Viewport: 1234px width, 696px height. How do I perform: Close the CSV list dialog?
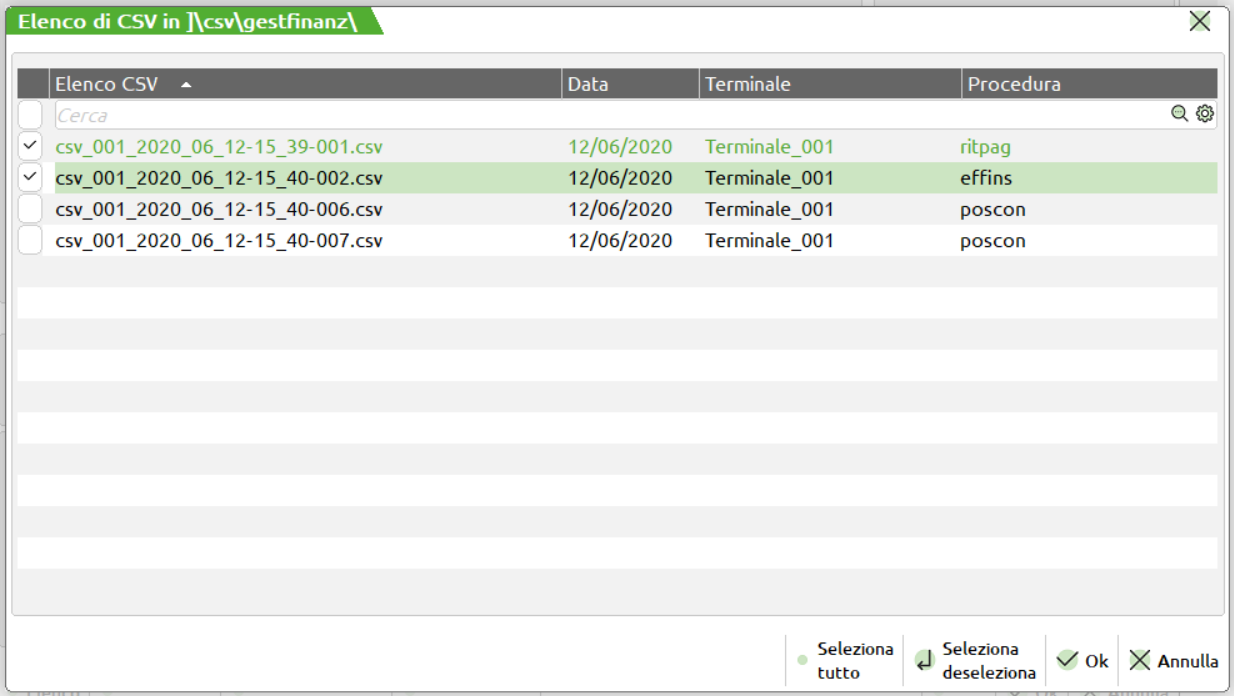(x=1199, y=21)
